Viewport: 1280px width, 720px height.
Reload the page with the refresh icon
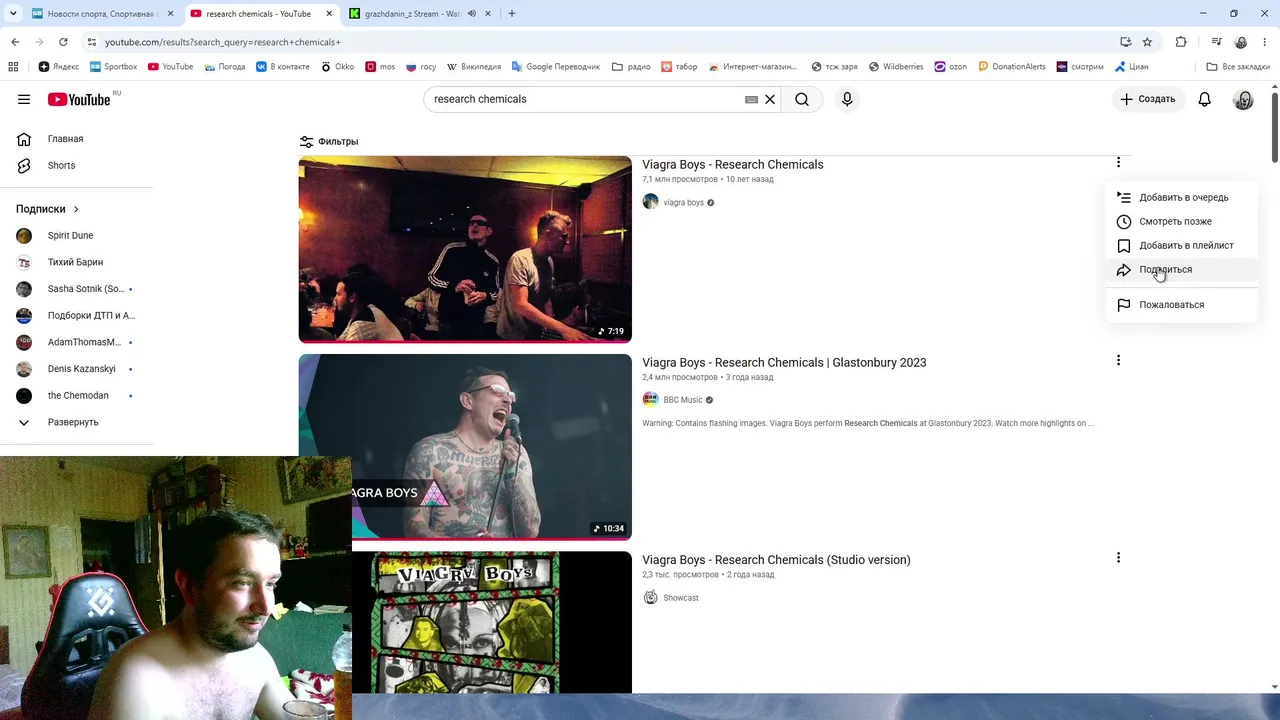63,42
